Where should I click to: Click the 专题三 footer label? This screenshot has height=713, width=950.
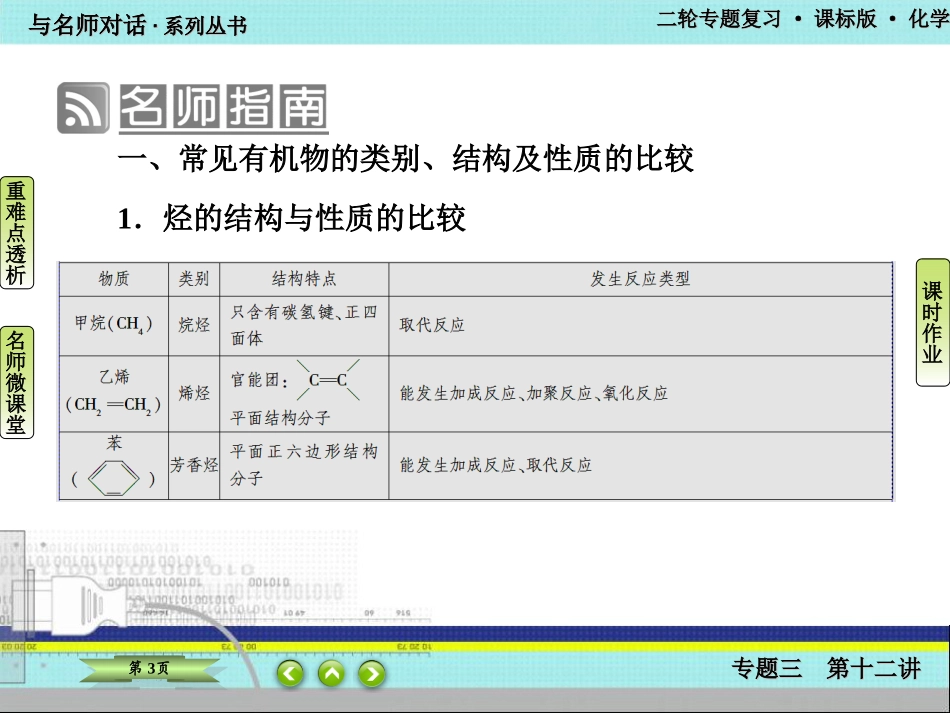766,669
